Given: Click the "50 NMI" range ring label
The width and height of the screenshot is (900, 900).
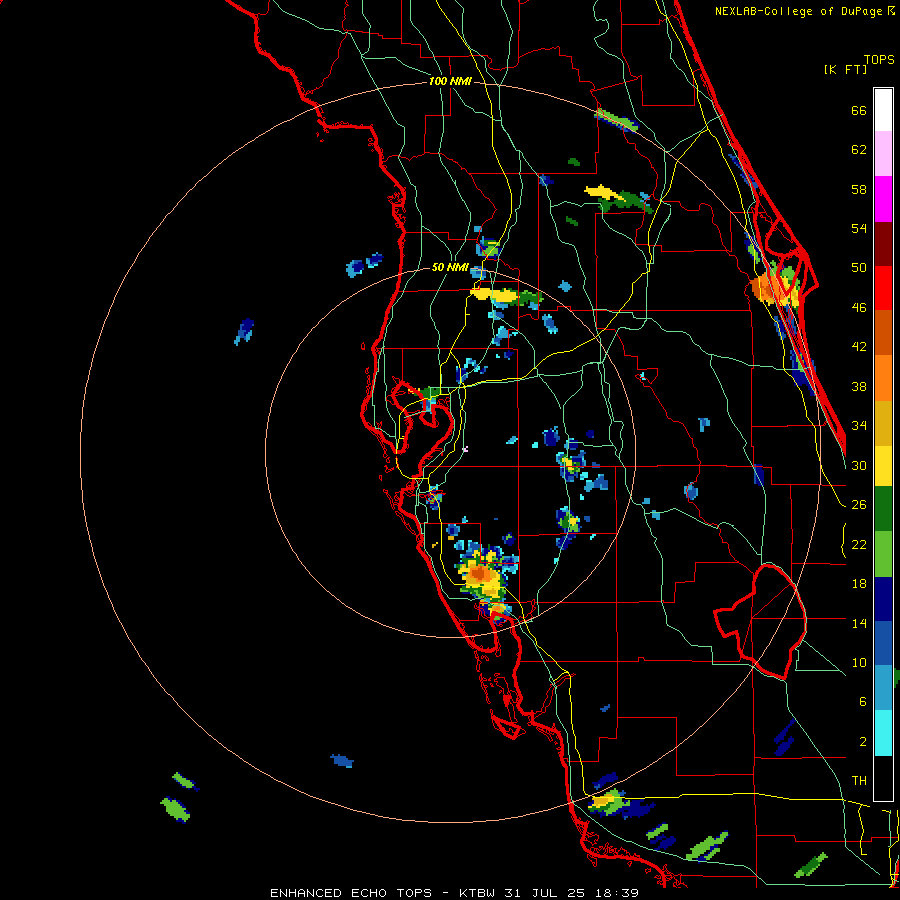Looking at the screenshot, I should [x=450, y=267].
